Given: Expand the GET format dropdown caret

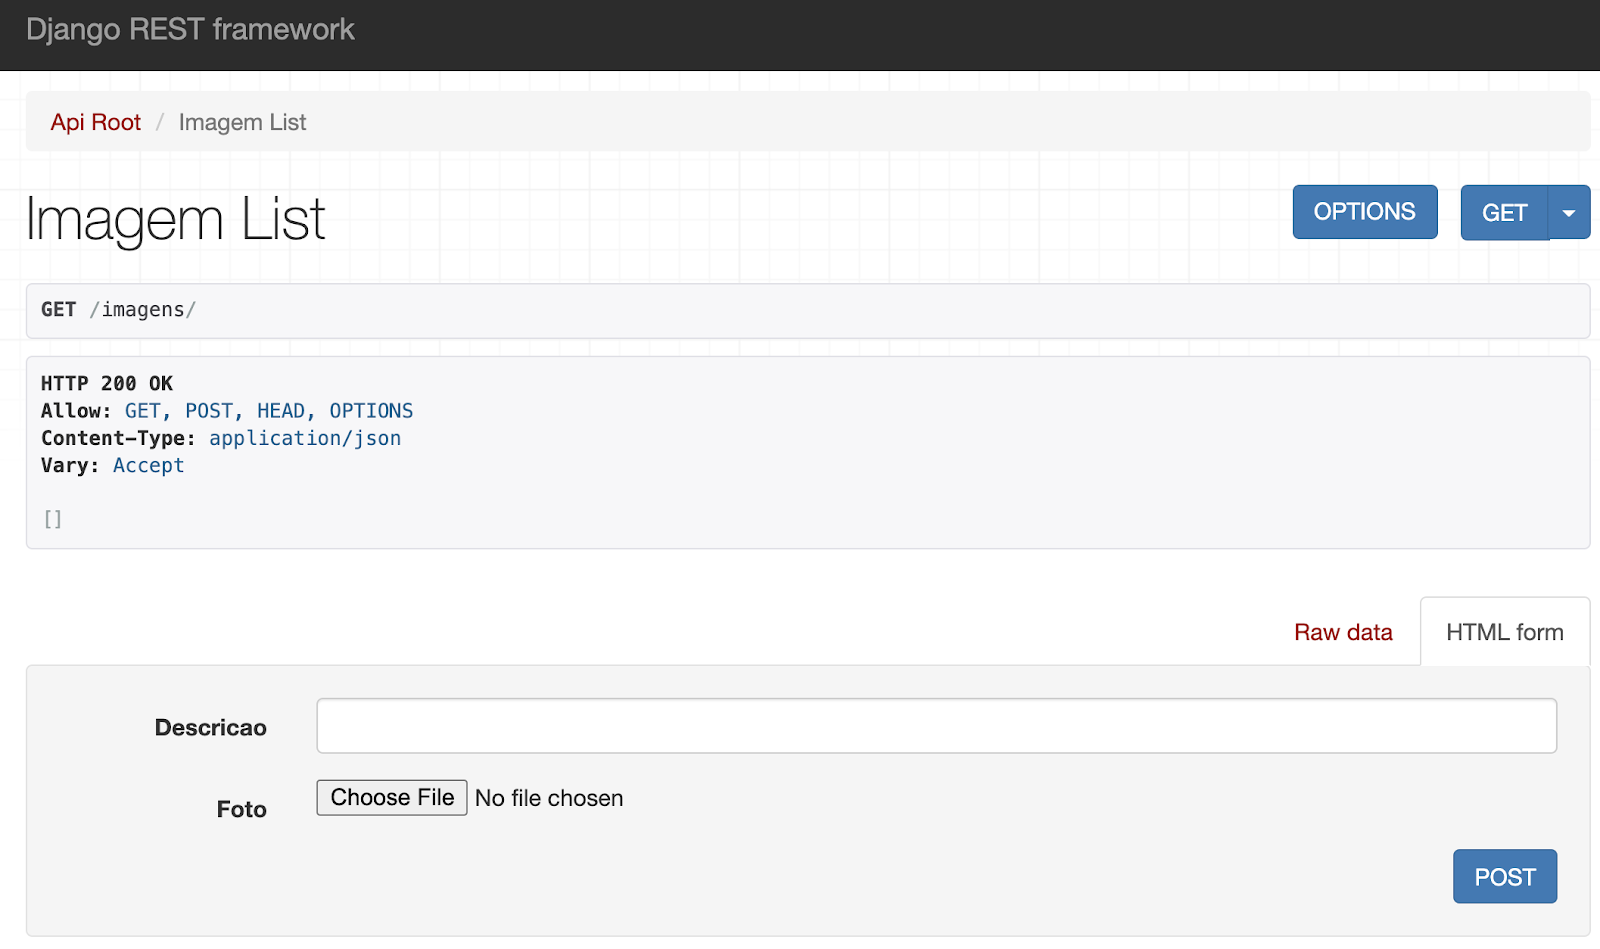Looking at the screenshot, I should click(1569, 213).
